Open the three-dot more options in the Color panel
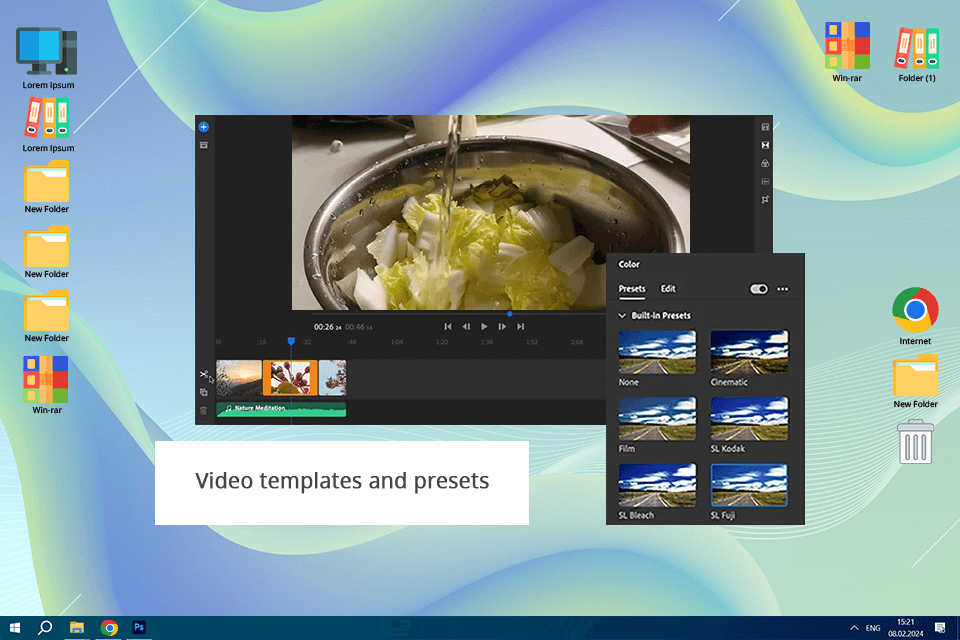This screenshot has height=640, width=960. (783, 289)
